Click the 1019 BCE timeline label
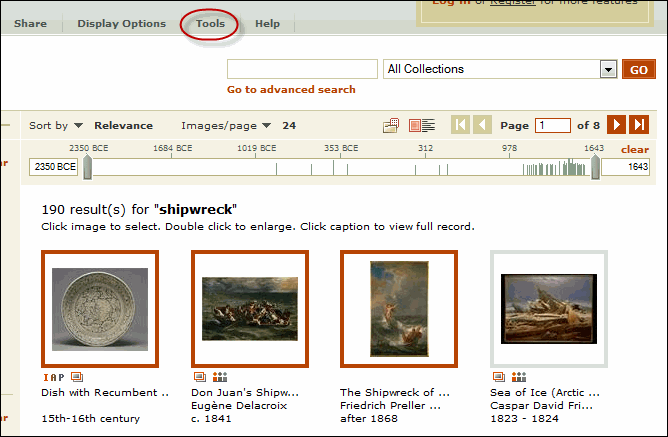Viewport: 668px width, 437px height. (256, 148)
